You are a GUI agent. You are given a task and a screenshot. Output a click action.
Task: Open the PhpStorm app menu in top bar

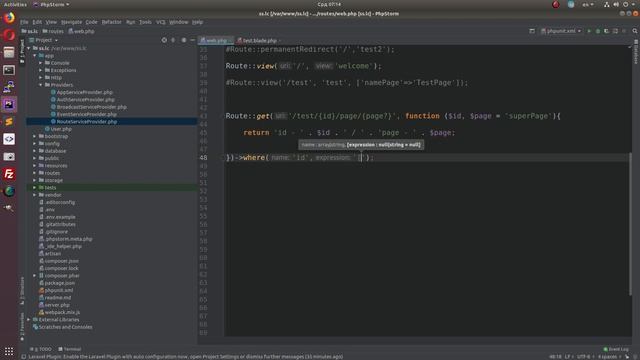coord(51,4)
